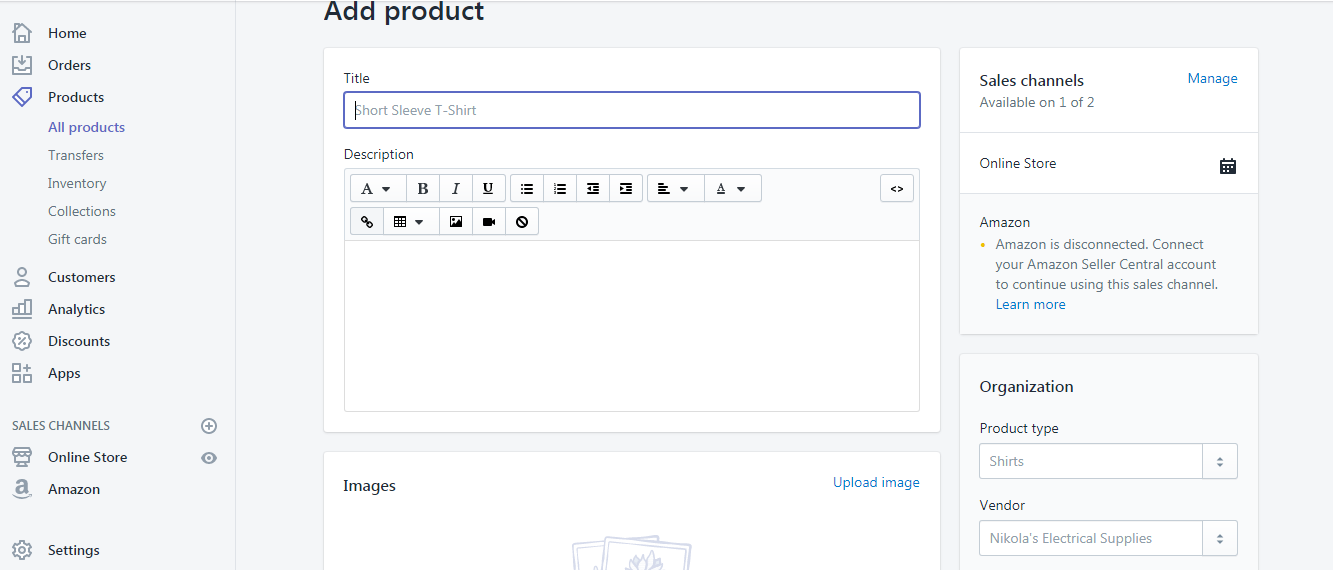Toggle italic formatting in description editor
1333x570 pixels.
(x=456, y=189)
